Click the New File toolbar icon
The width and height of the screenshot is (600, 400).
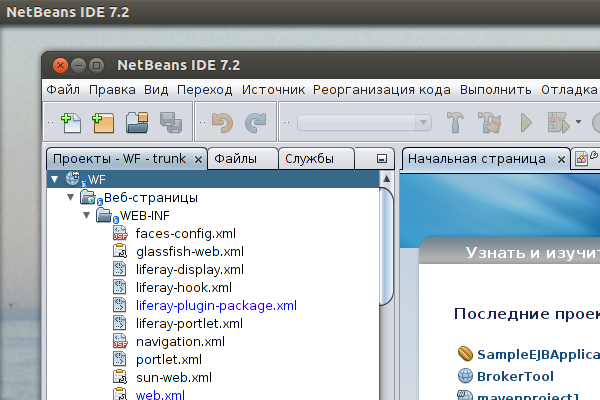[71, 123]
